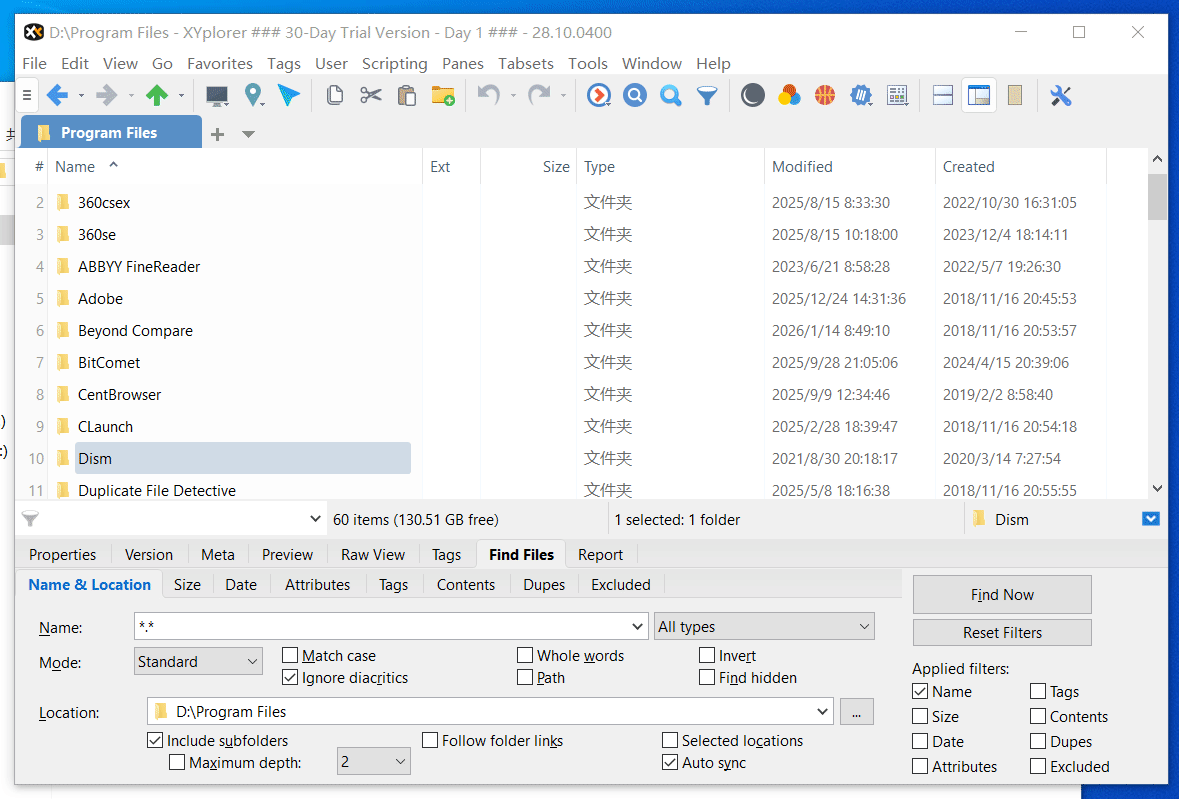Toggle the dual pane layout icon
1179x799 pixels.
pos(942,96)
